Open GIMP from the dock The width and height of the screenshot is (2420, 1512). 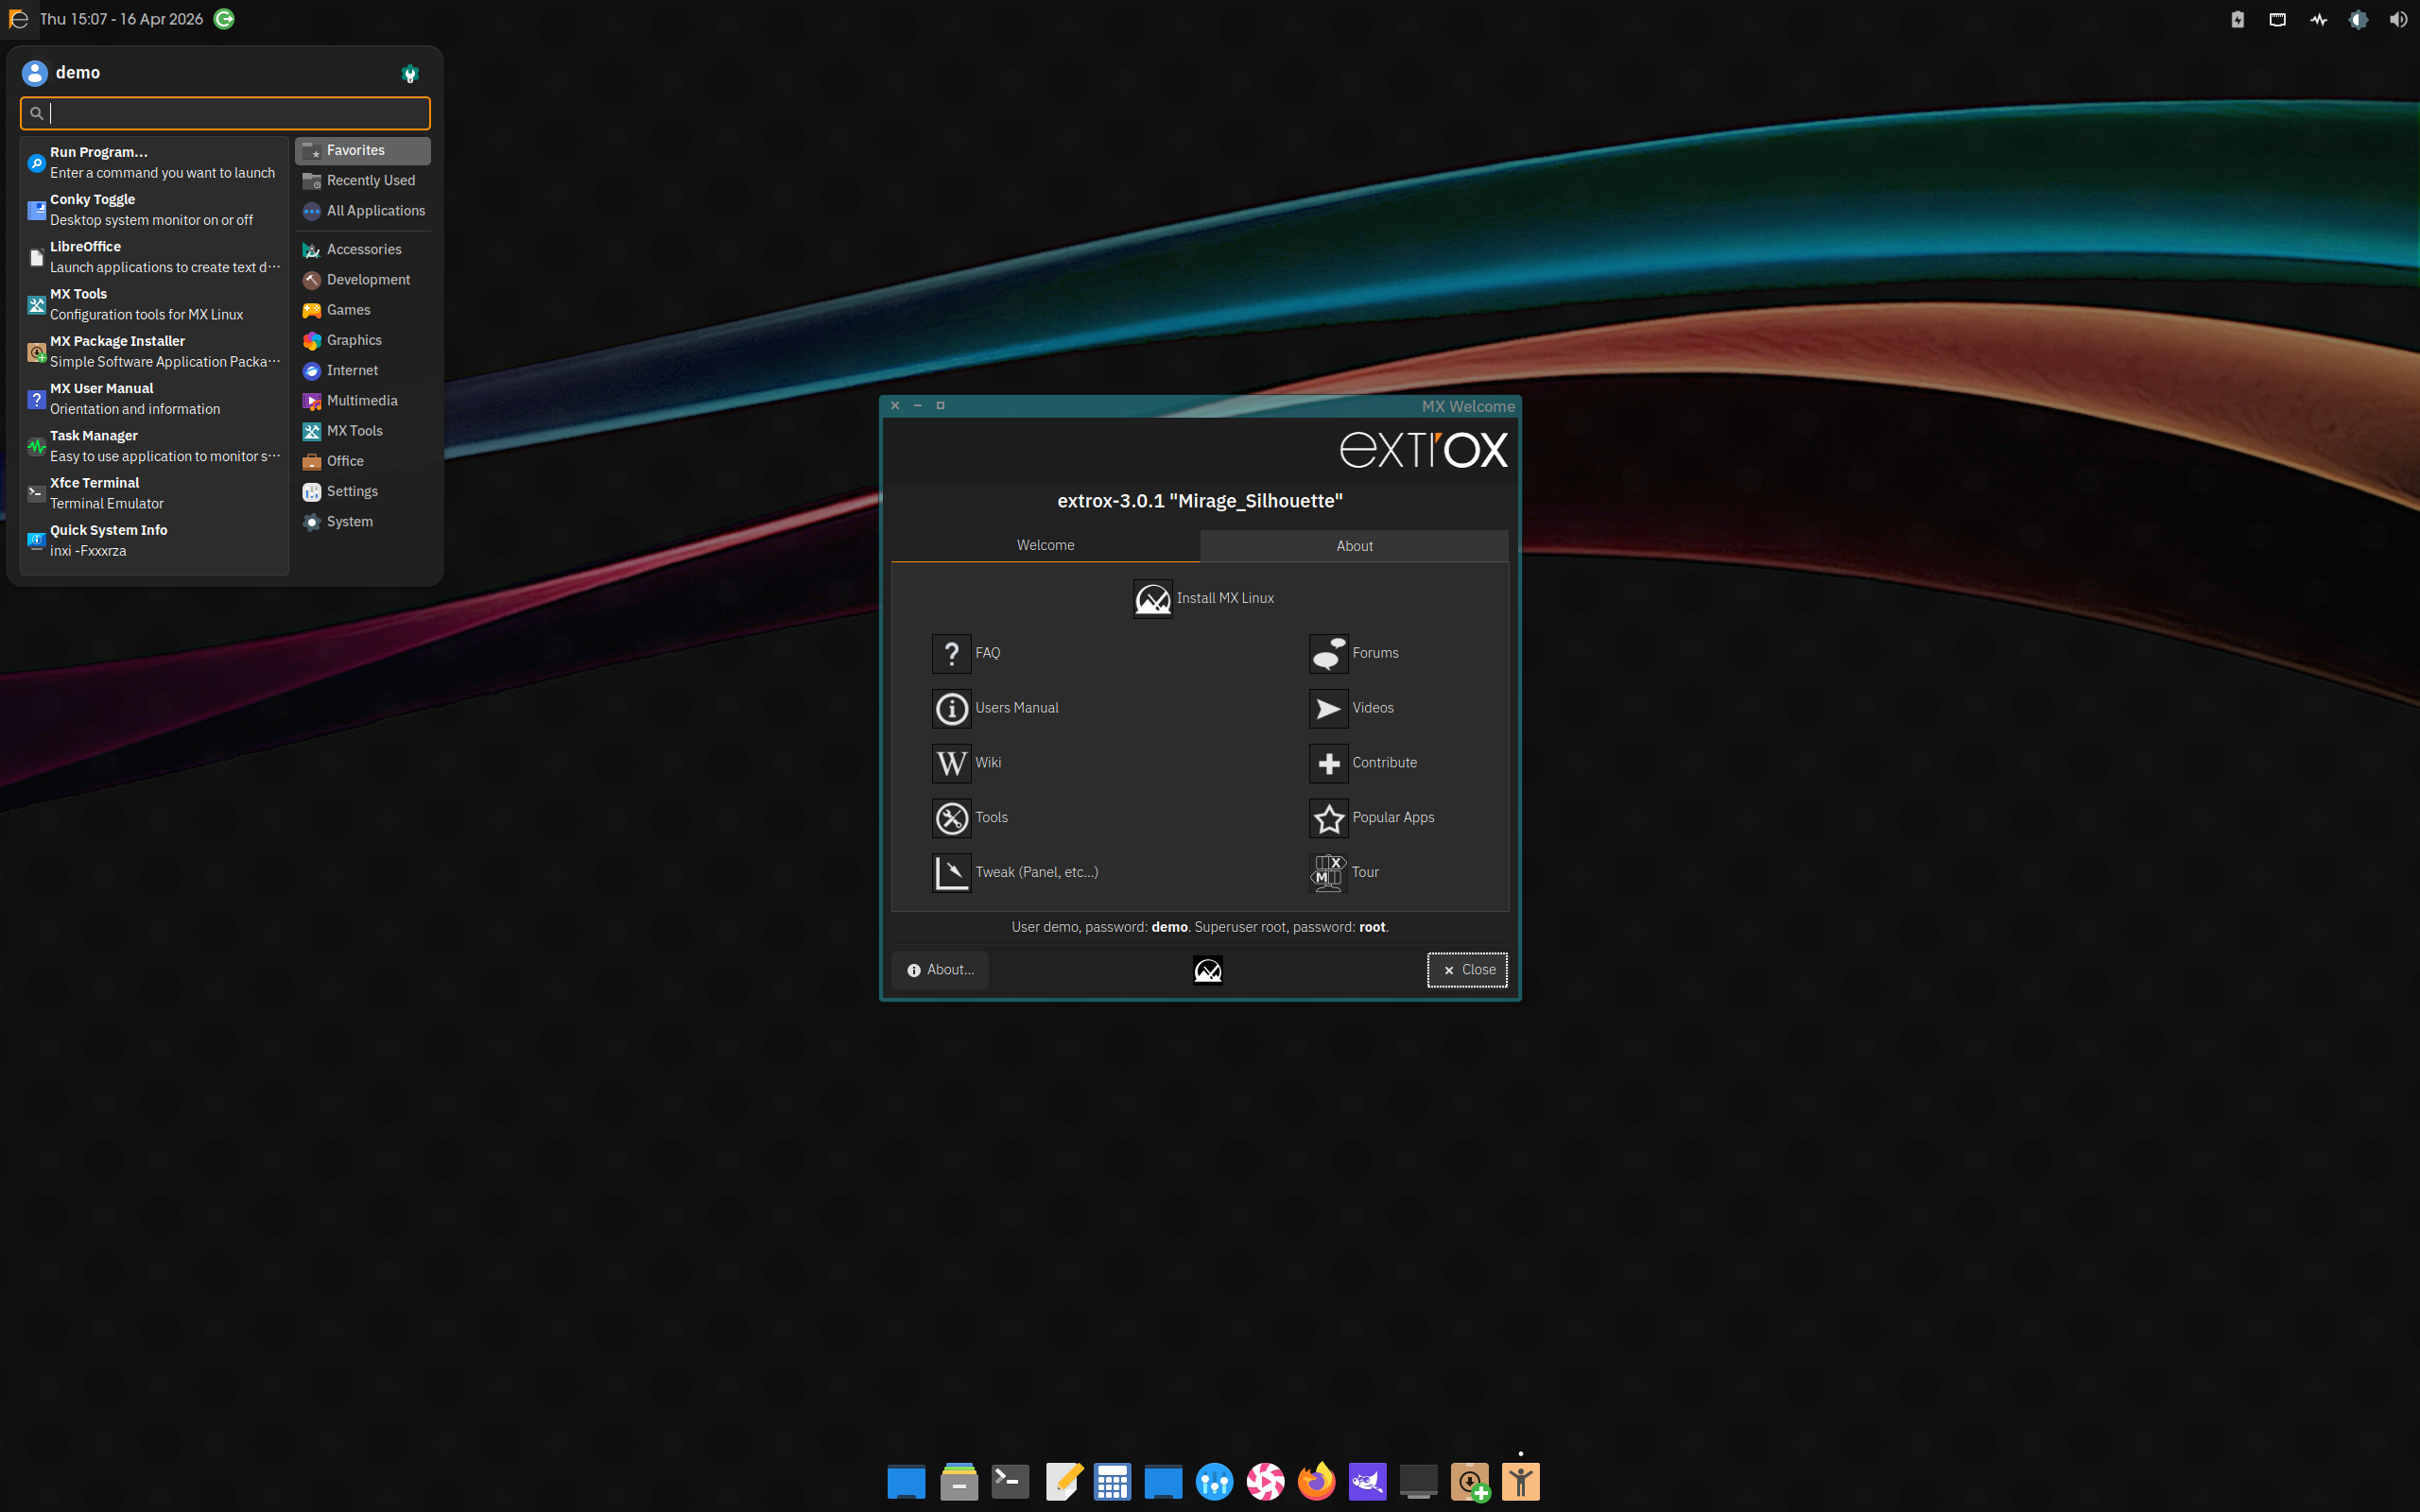pyautogui.click(x=1367, y=1481)
